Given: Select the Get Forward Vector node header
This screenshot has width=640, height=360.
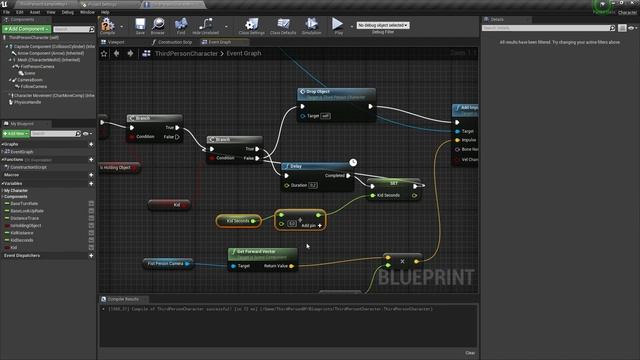Looking at the screenshot, I should [x=263, y=254].
